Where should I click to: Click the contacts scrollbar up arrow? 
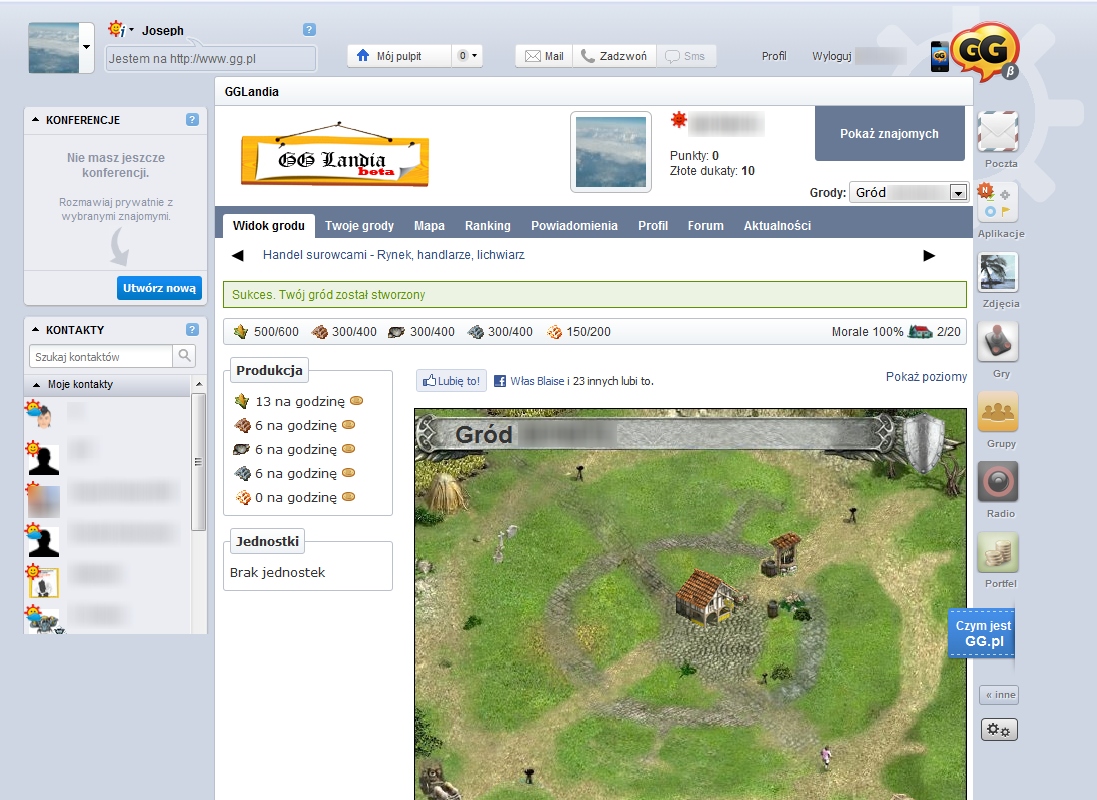pos(199,384)
